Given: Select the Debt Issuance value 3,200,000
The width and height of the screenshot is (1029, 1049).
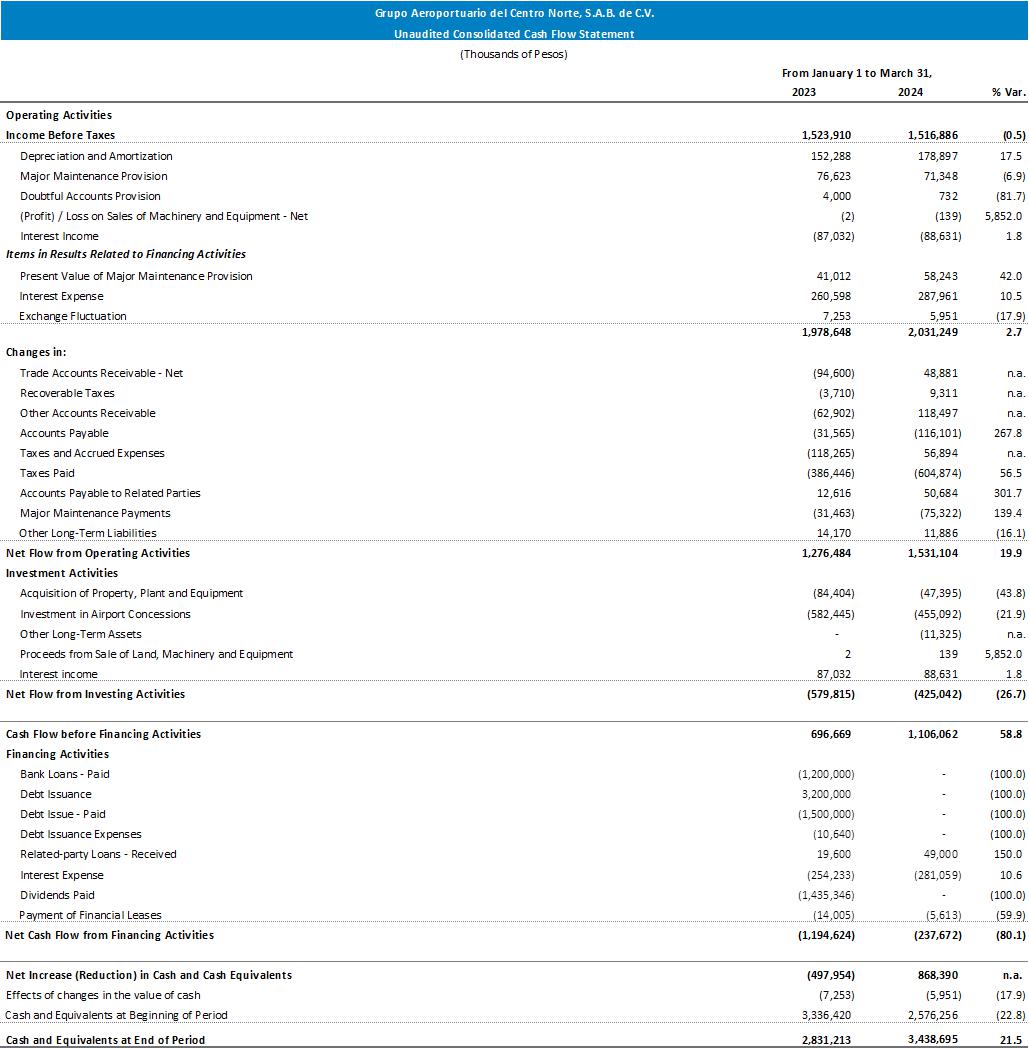Looking at the screenshot, I should pyautogui.click(x=826, y=794).
